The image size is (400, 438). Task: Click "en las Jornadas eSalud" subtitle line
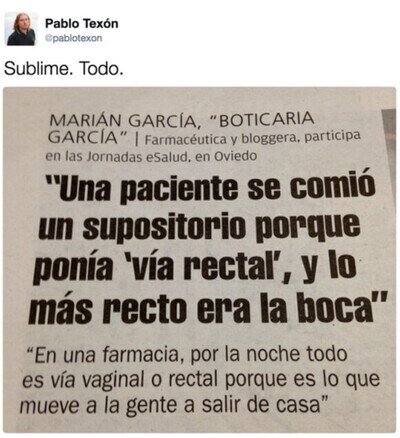tap(117, 157)
